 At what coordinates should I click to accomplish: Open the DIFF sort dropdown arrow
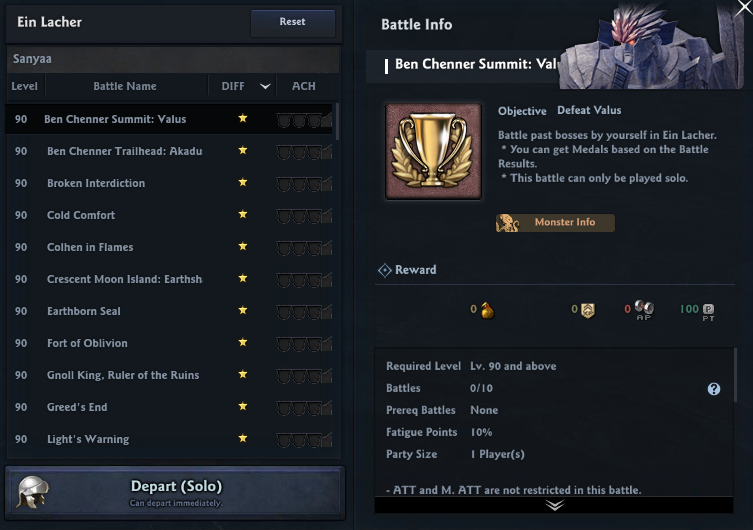pyautogui.click(x=265, y=87)
